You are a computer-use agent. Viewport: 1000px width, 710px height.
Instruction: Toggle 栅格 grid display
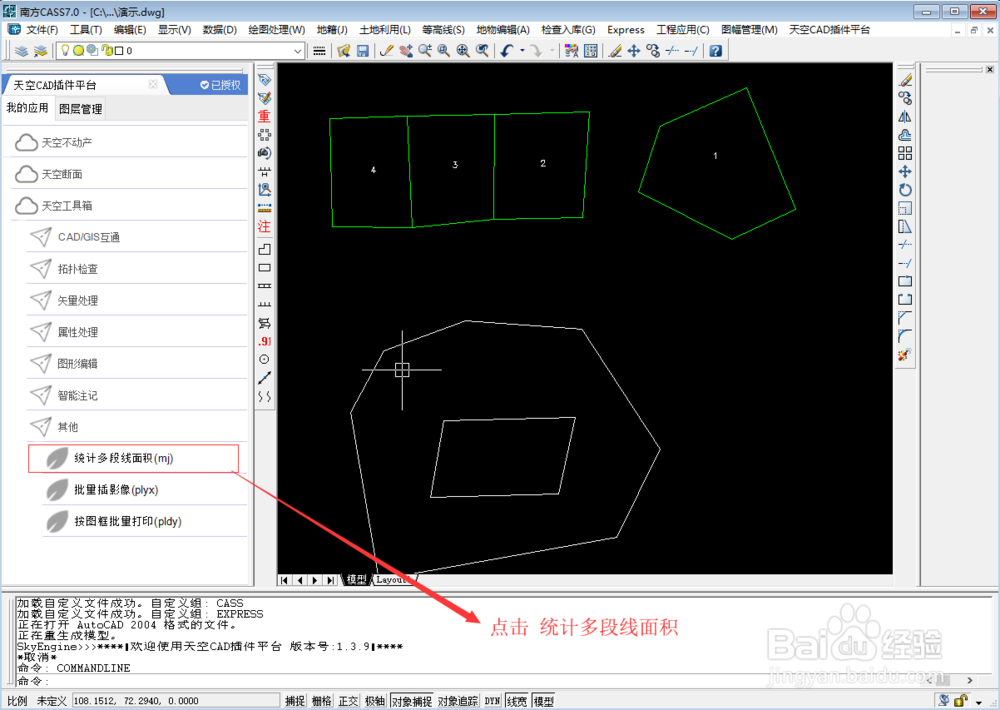pyautogui.click(x=321, y=701)
